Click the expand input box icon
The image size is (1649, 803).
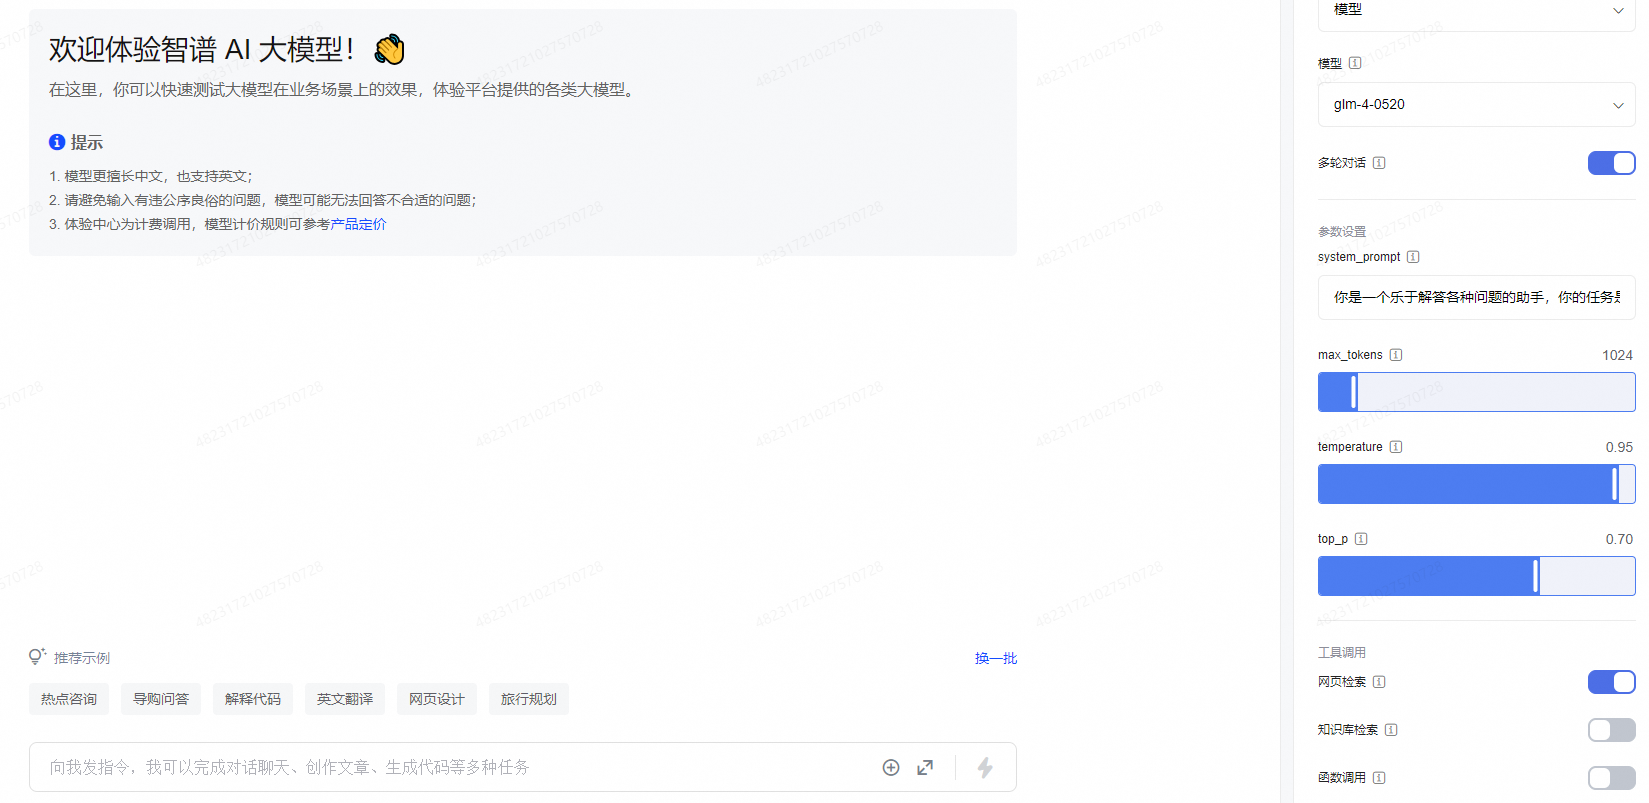925,767
